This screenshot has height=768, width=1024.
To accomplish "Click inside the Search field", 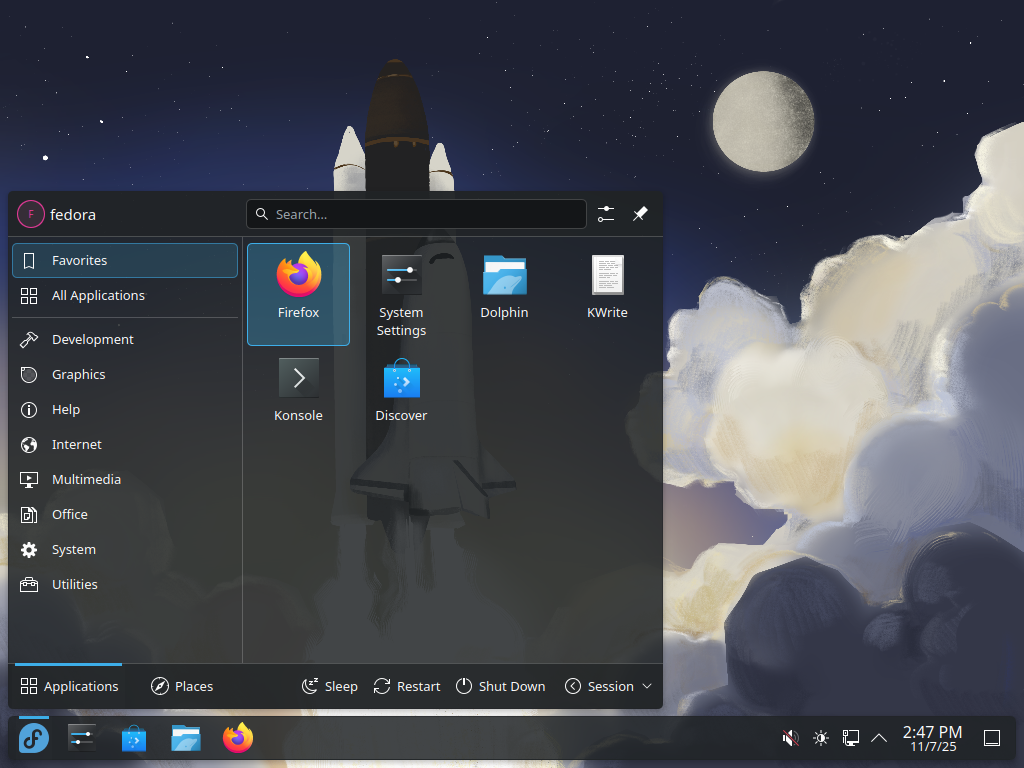I will [x=416, y=213].
